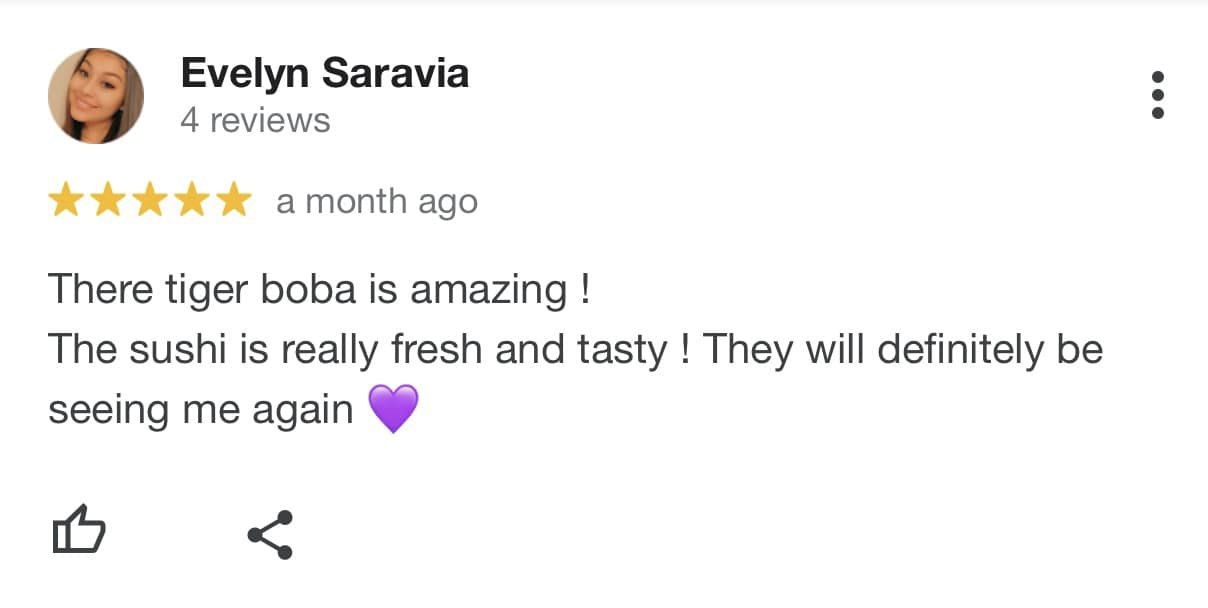Click the 'a month ago' timestamp

377,201
